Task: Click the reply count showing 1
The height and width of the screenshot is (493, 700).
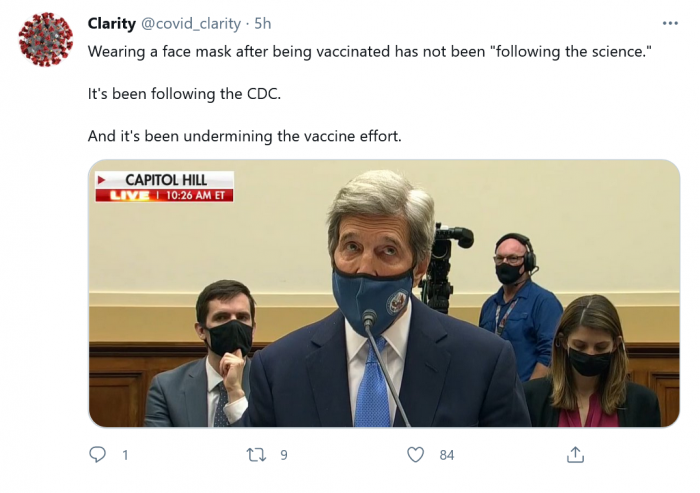Action: [125, 455]
